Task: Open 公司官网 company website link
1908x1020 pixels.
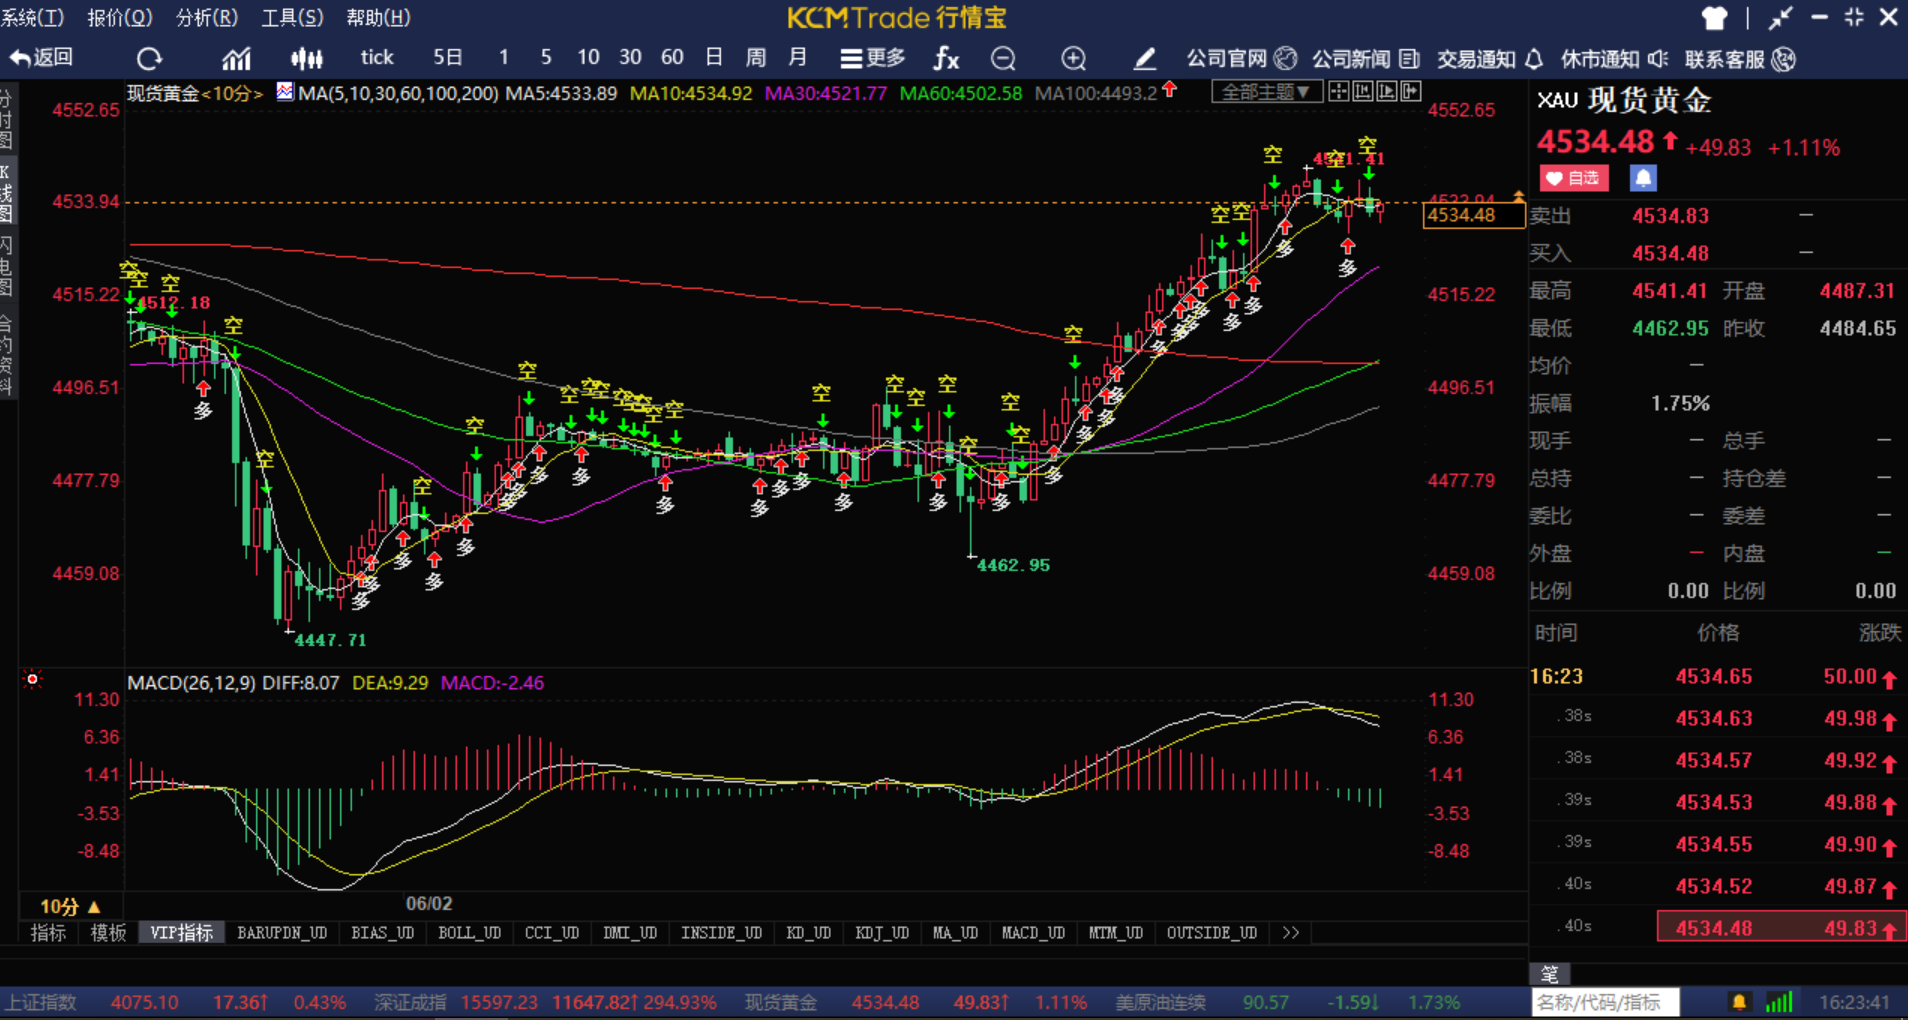Action: coord(1241,59)
